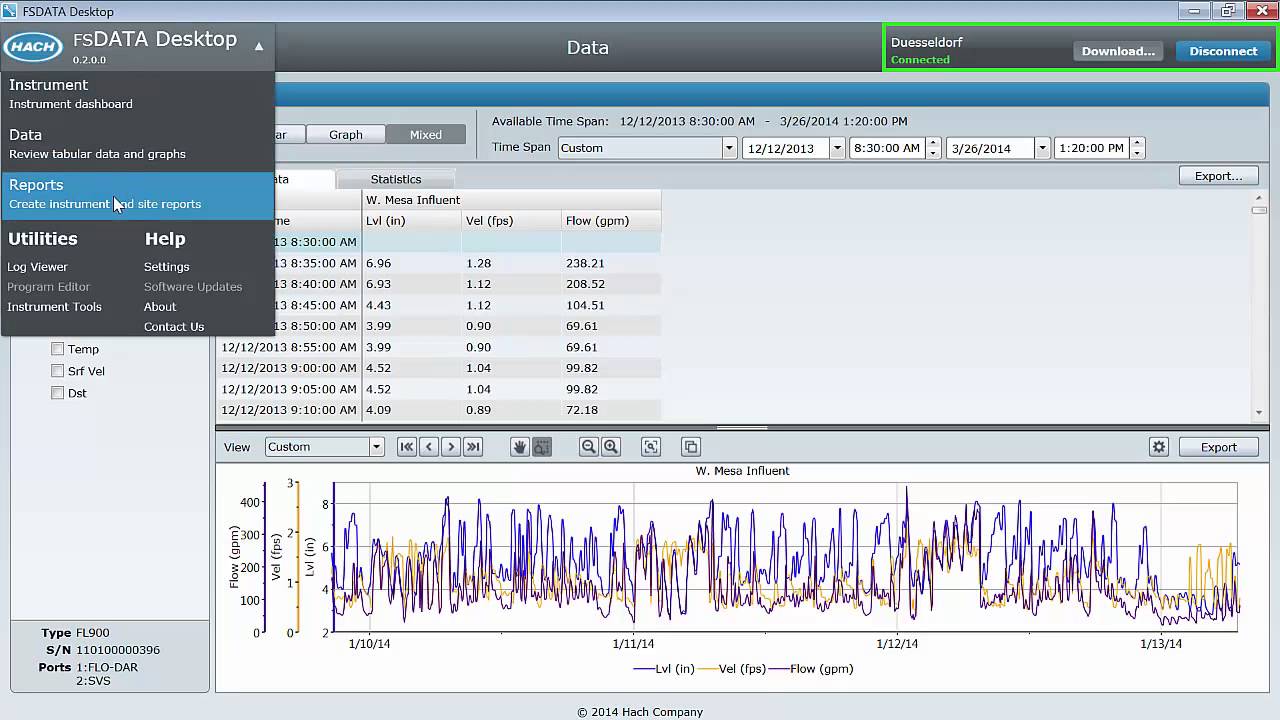1280x720 pixels.
Task: Check the Temp channel checkbox
Action: click(x=57, y=349)
